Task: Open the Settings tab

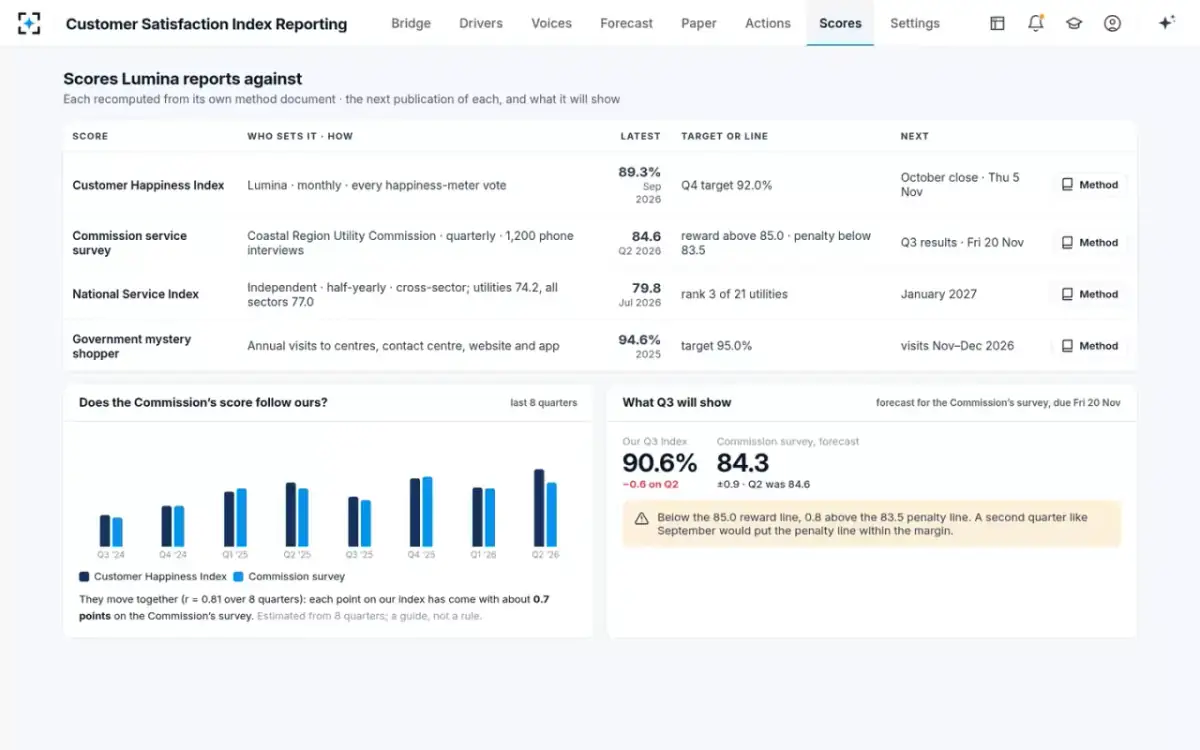Action: tap(915, 23)
